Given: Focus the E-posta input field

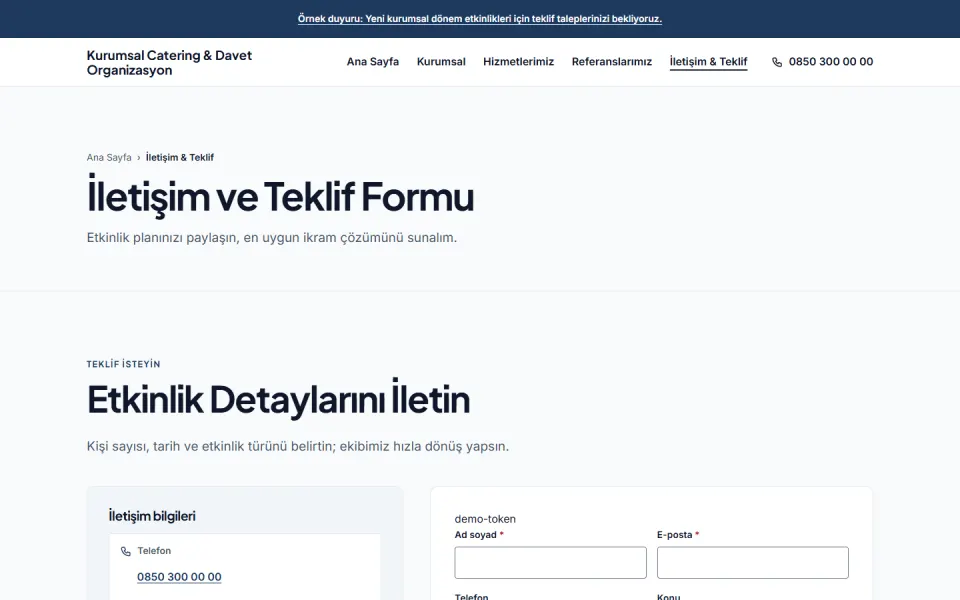Looking at the screenshot, I should coord(753,563).
